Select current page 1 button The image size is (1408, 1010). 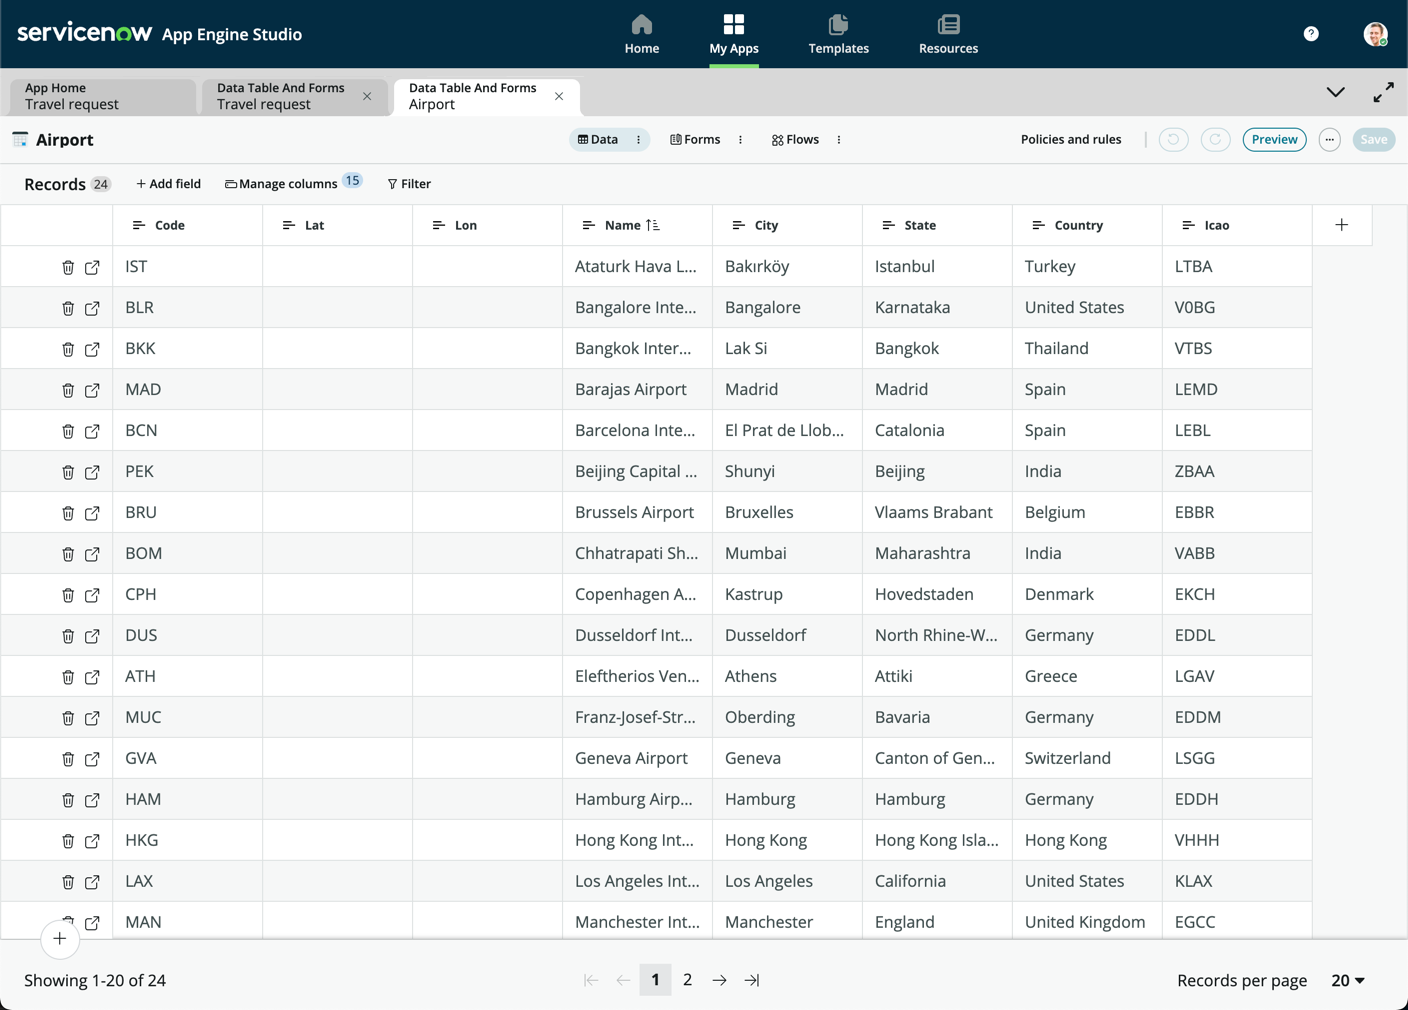(655, 980)
